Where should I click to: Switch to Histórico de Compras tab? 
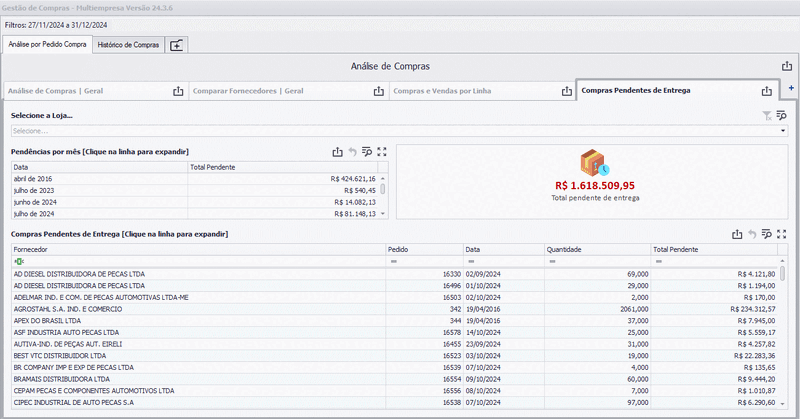click(129, 45)
